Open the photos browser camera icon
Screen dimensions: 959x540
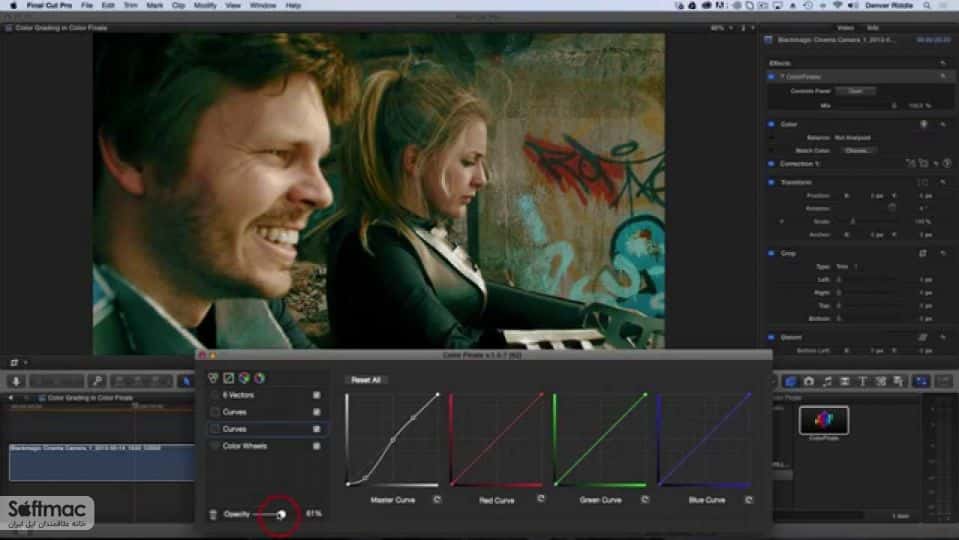coord(809,381)
